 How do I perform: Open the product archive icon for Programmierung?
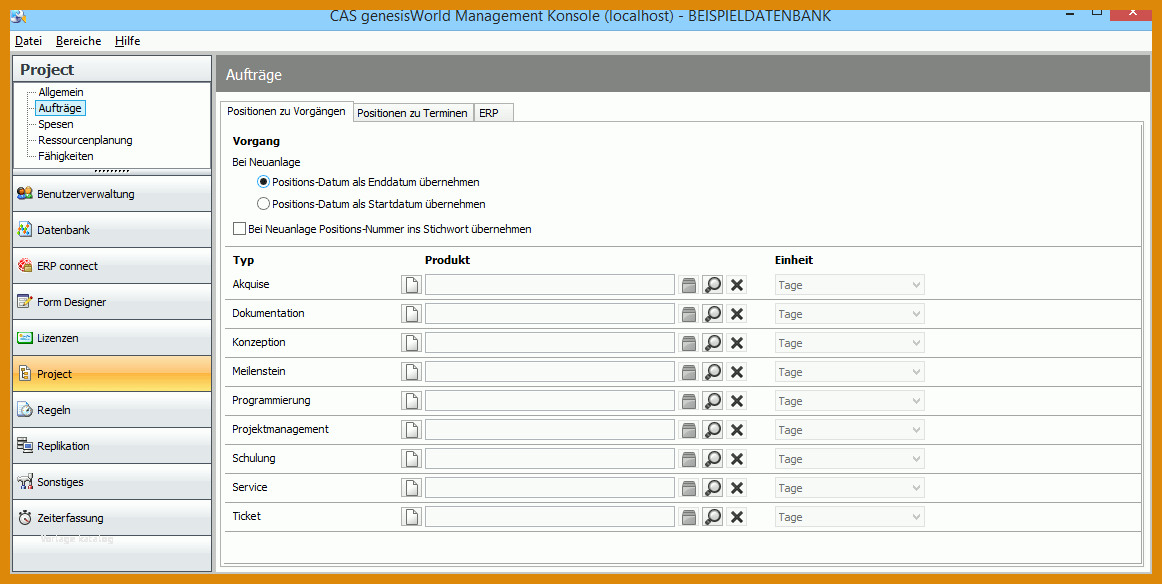click(689, 401)
